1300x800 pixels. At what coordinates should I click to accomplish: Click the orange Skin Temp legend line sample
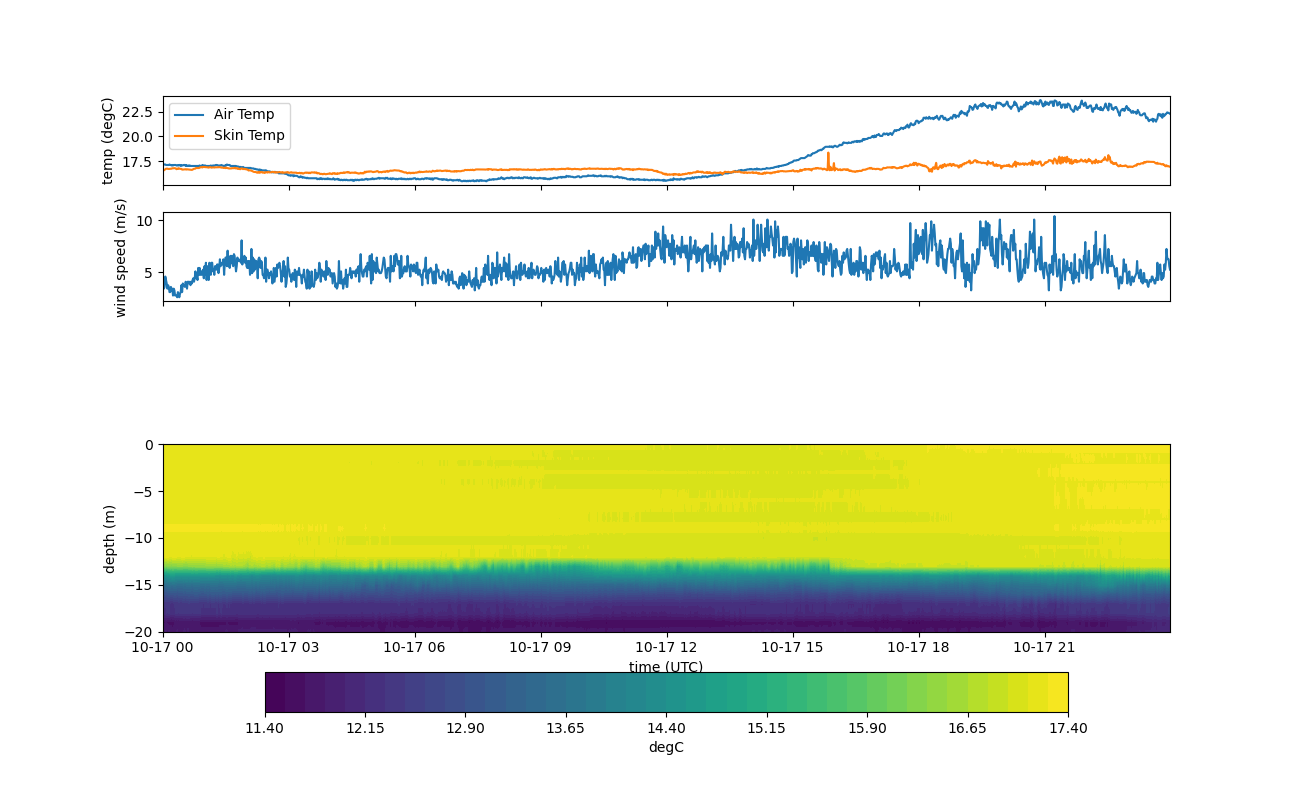click(x=190, y=136)
